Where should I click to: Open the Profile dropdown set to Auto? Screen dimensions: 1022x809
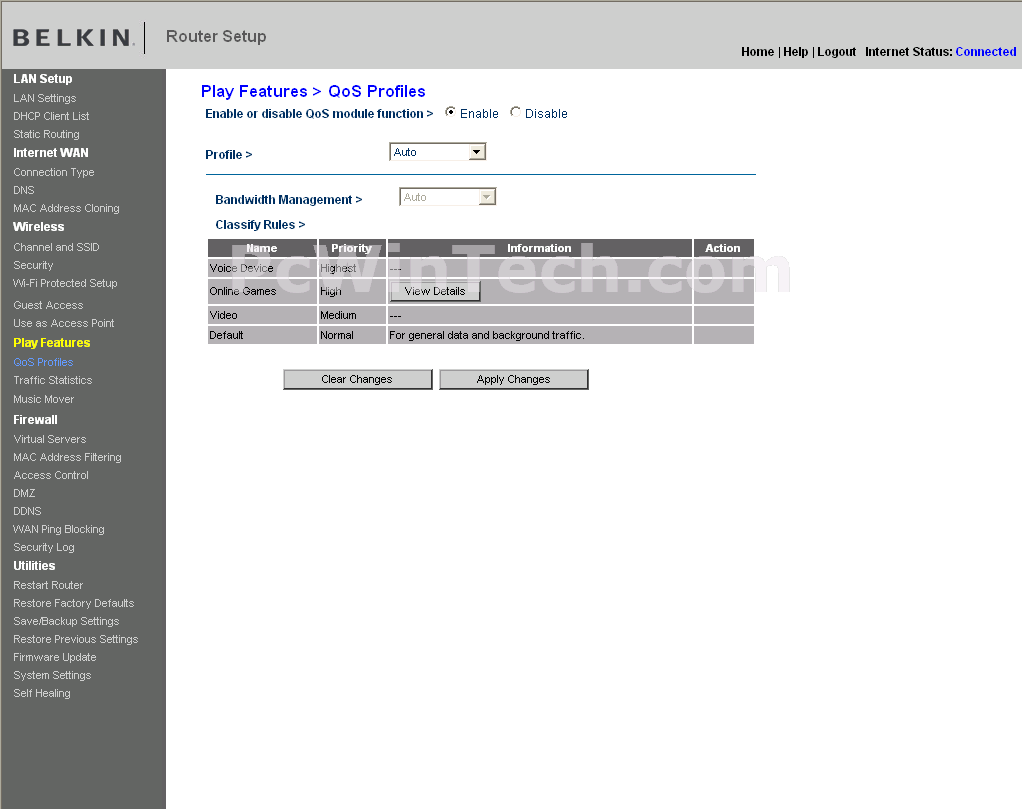coord(437,152)
